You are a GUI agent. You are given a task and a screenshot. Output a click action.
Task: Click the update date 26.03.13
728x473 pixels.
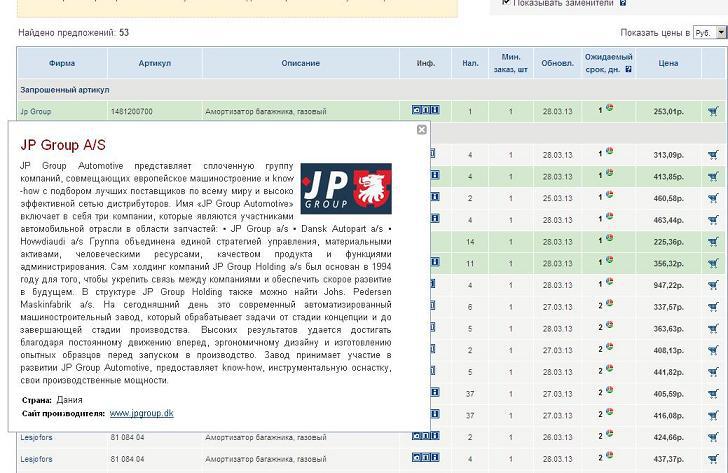[558, 437]
